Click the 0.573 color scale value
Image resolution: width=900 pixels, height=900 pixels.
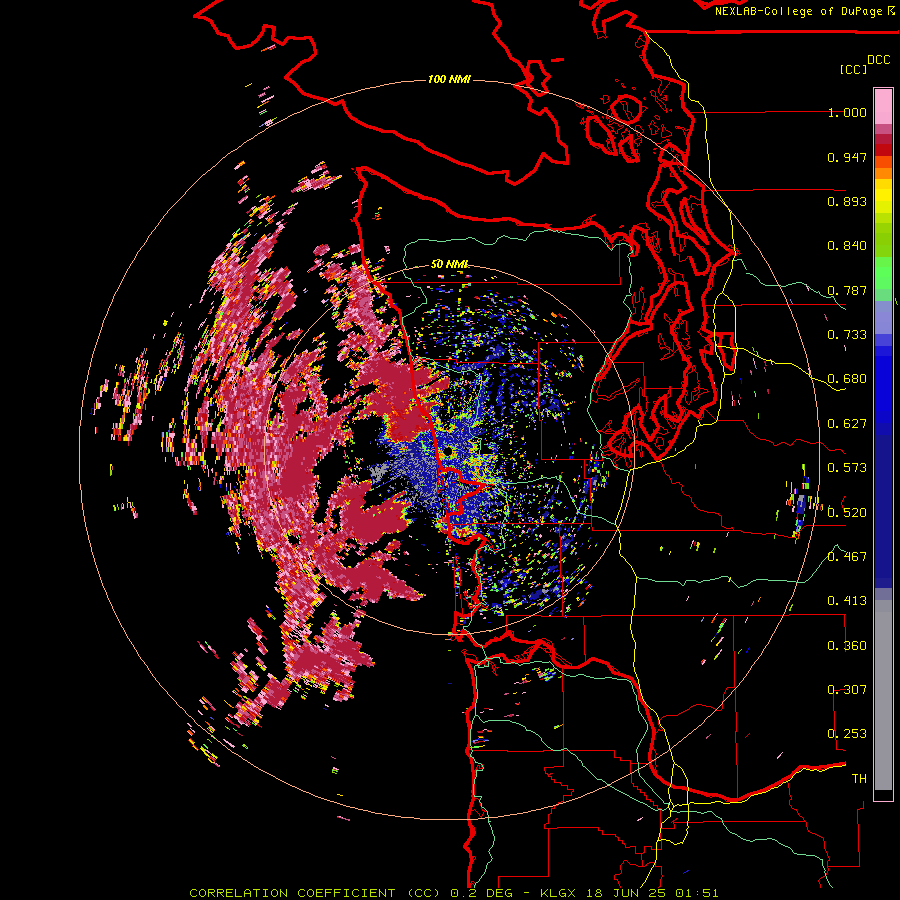pos(847,468)
